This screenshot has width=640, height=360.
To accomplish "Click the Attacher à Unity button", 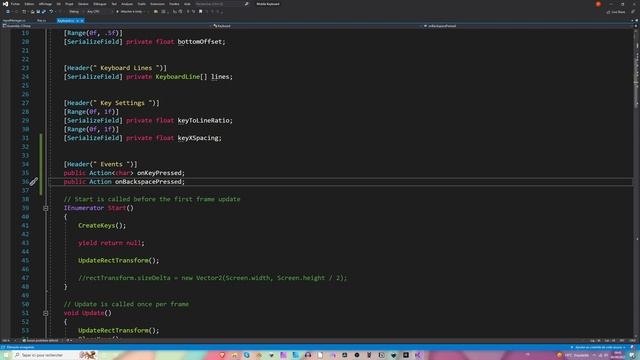I will click(130, 11).
